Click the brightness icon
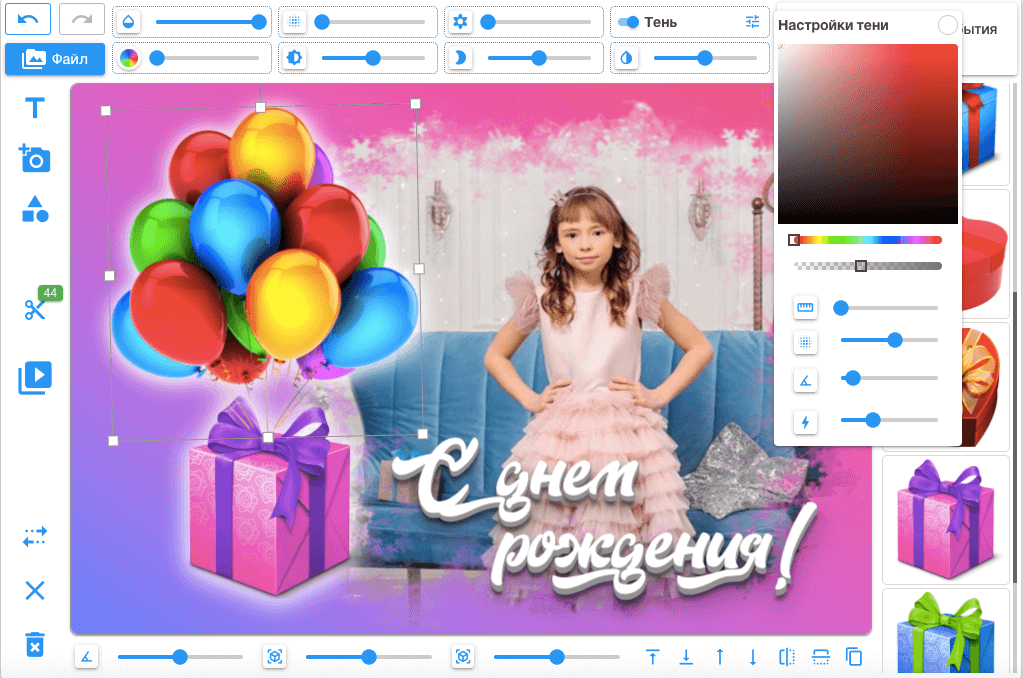Screen dimensions: 1023x678 [x=294, y=58]
